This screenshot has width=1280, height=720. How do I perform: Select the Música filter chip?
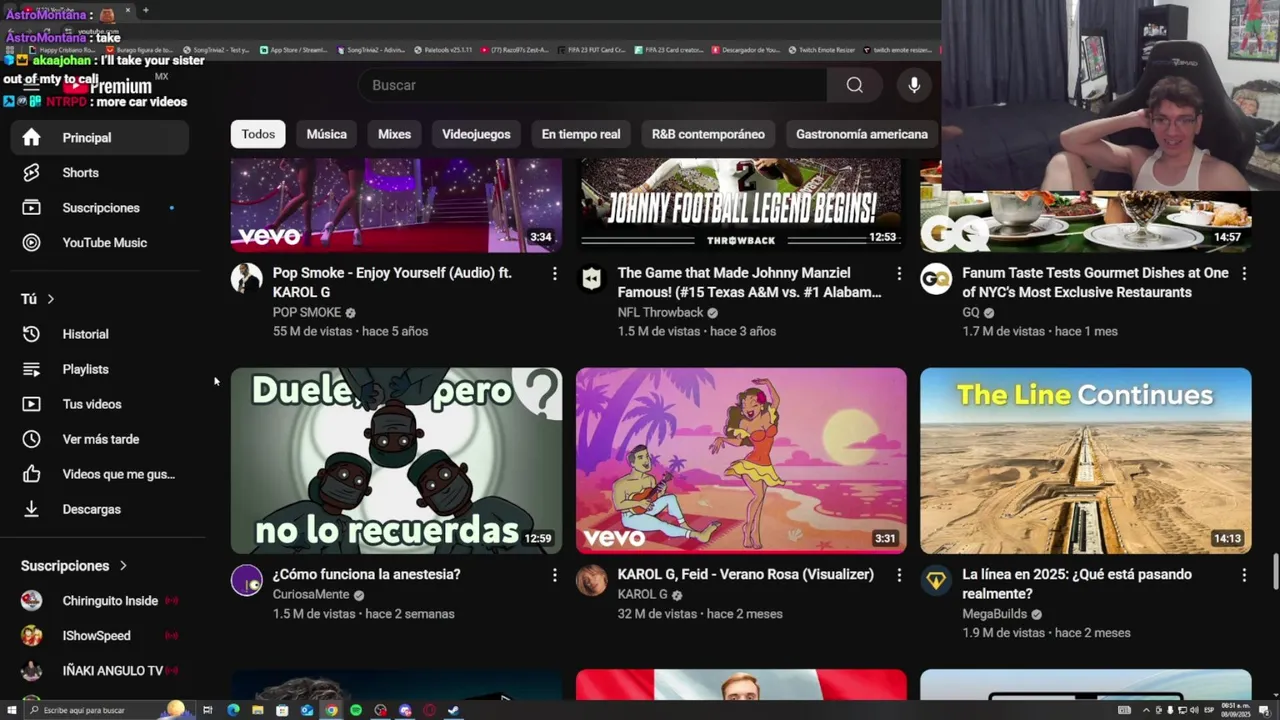pos(327,134)
